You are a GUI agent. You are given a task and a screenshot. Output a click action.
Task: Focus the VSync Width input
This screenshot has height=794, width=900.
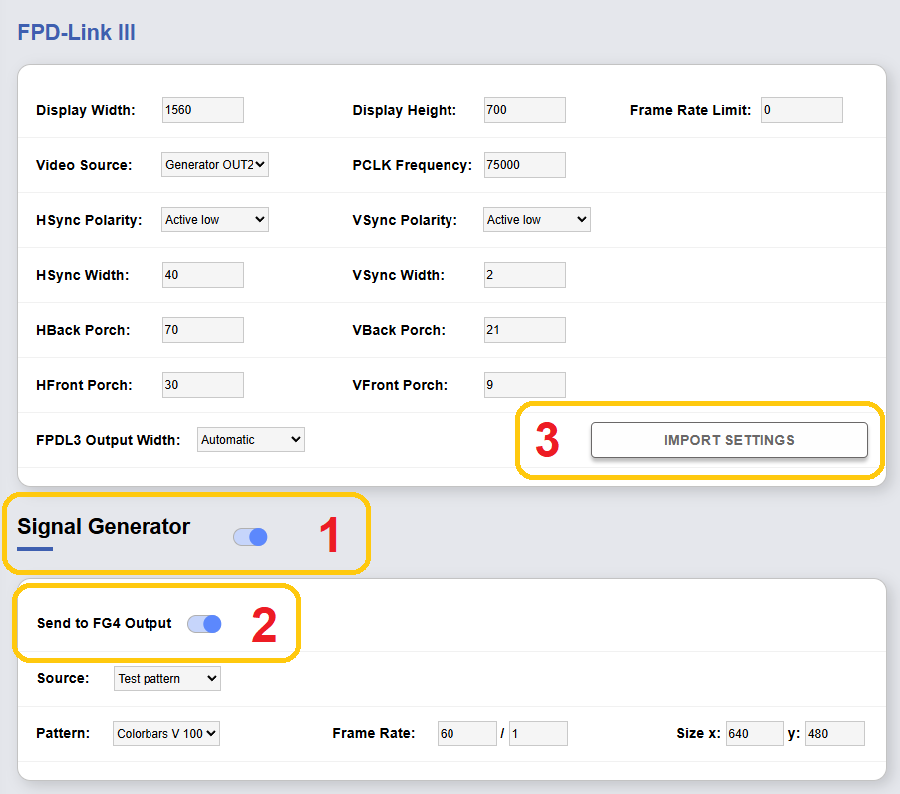point(524,275)
